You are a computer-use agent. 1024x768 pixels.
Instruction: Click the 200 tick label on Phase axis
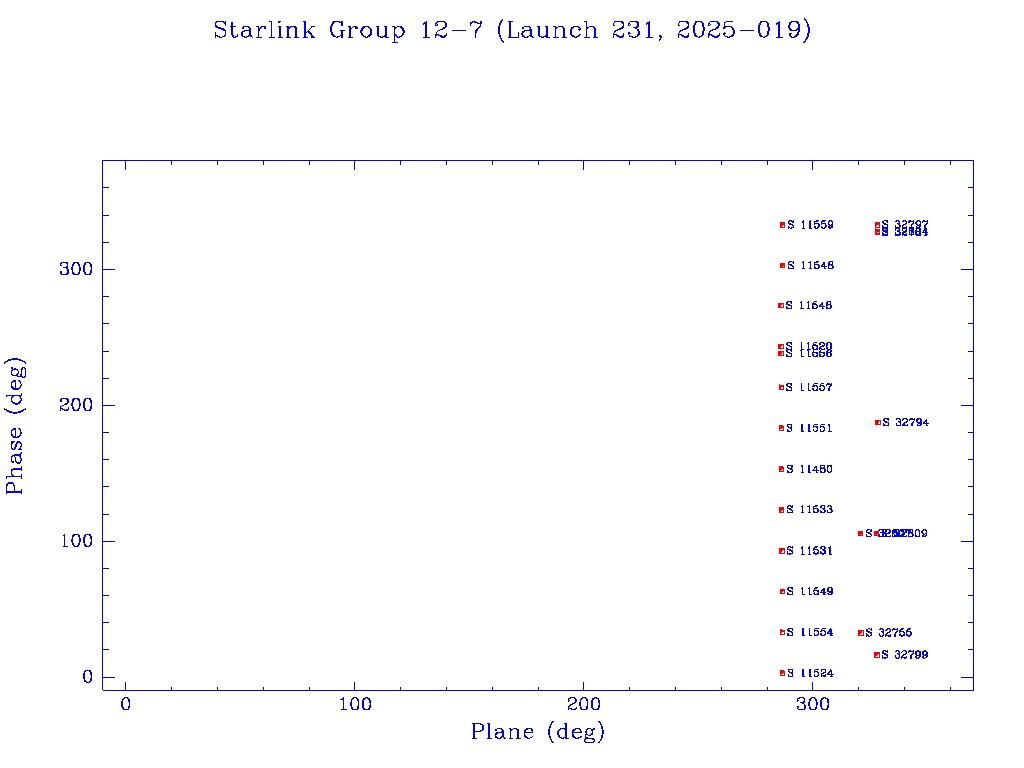pos(76,405)
